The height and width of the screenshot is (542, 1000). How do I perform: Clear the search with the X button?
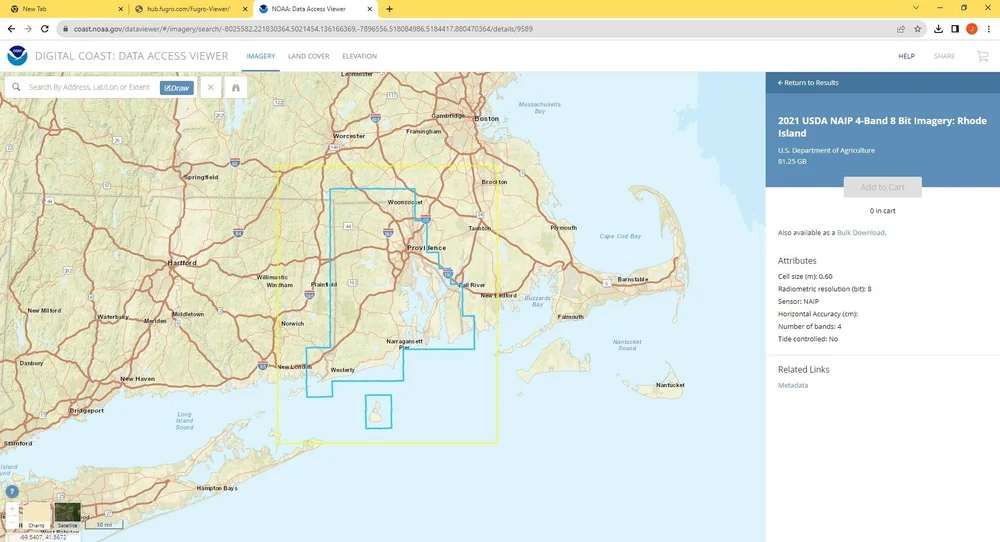click(x=210, y=87)
